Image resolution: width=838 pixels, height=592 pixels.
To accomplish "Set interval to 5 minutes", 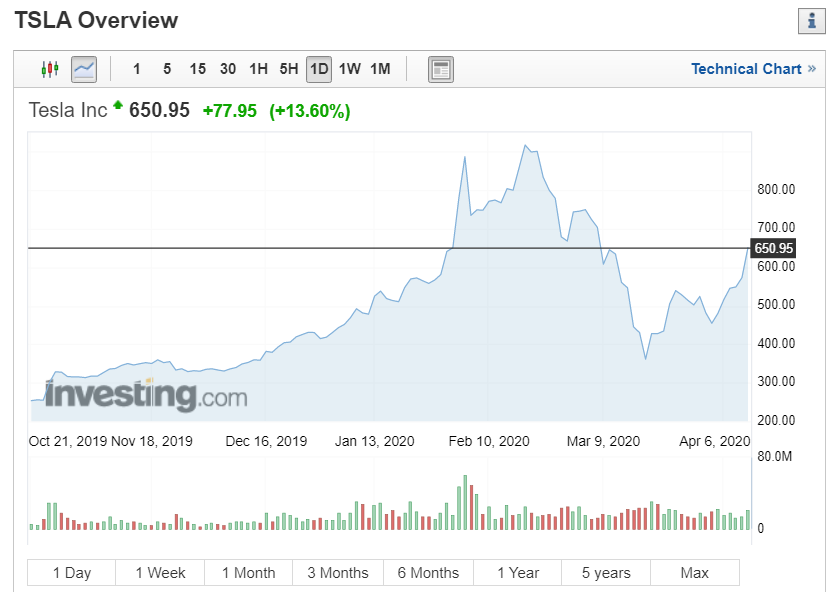I will tap(167, 69).
